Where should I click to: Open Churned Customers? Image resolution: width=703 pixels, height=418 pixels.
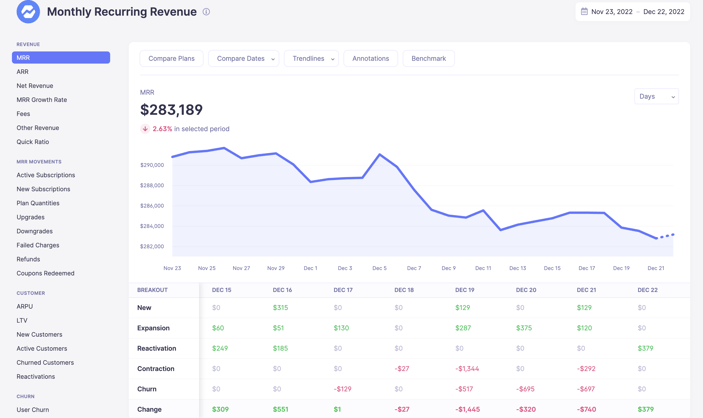click(45, 362)
